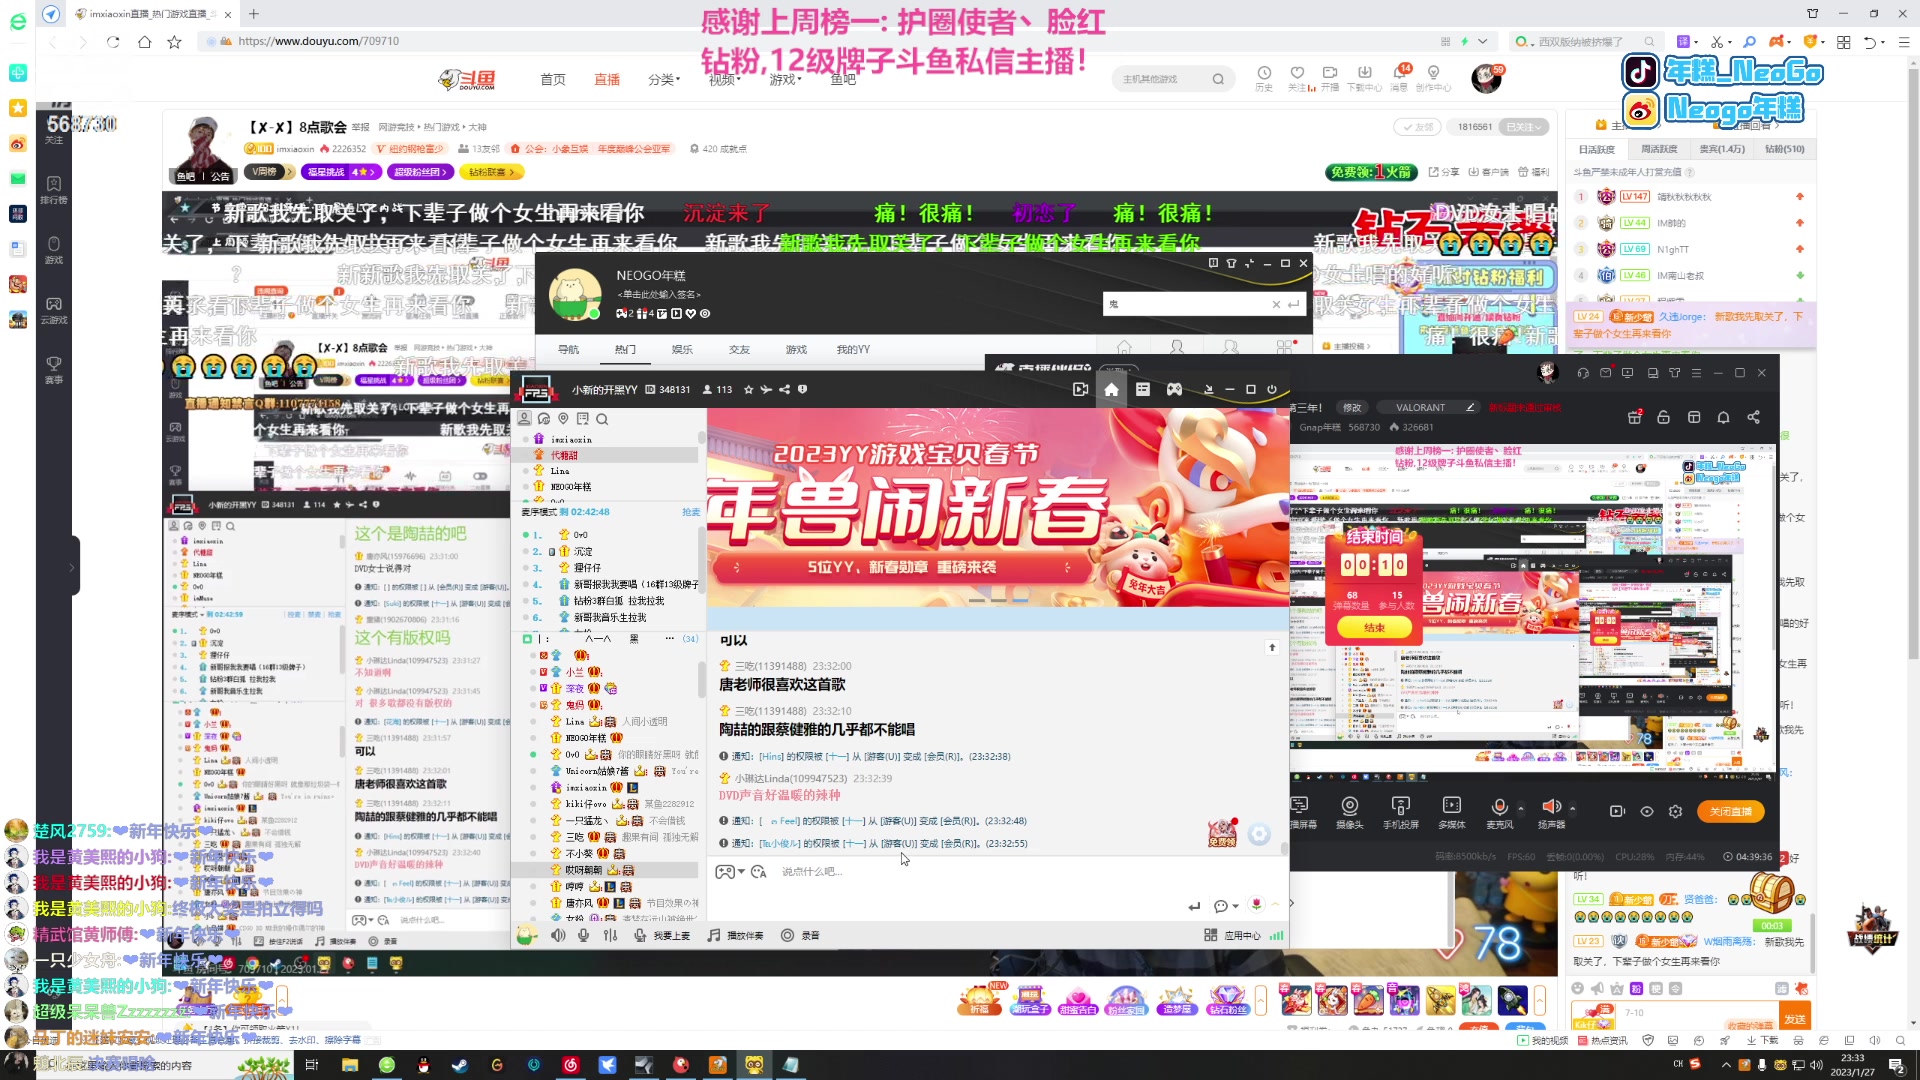The image size is (1920, 1080).
Task: Open the template list icon in YY title bar
Action: tap(1143, 390)
